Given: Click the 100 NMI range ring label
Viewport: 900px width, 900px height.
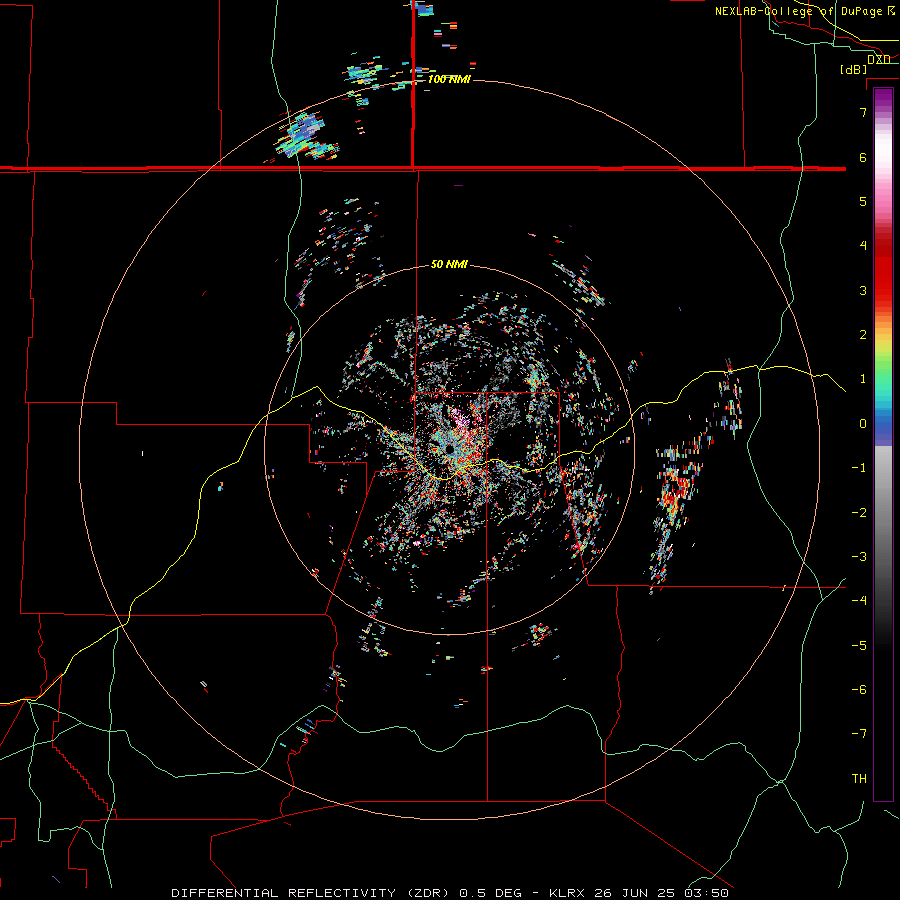Looking at the screenshot, I should [449, 79].
